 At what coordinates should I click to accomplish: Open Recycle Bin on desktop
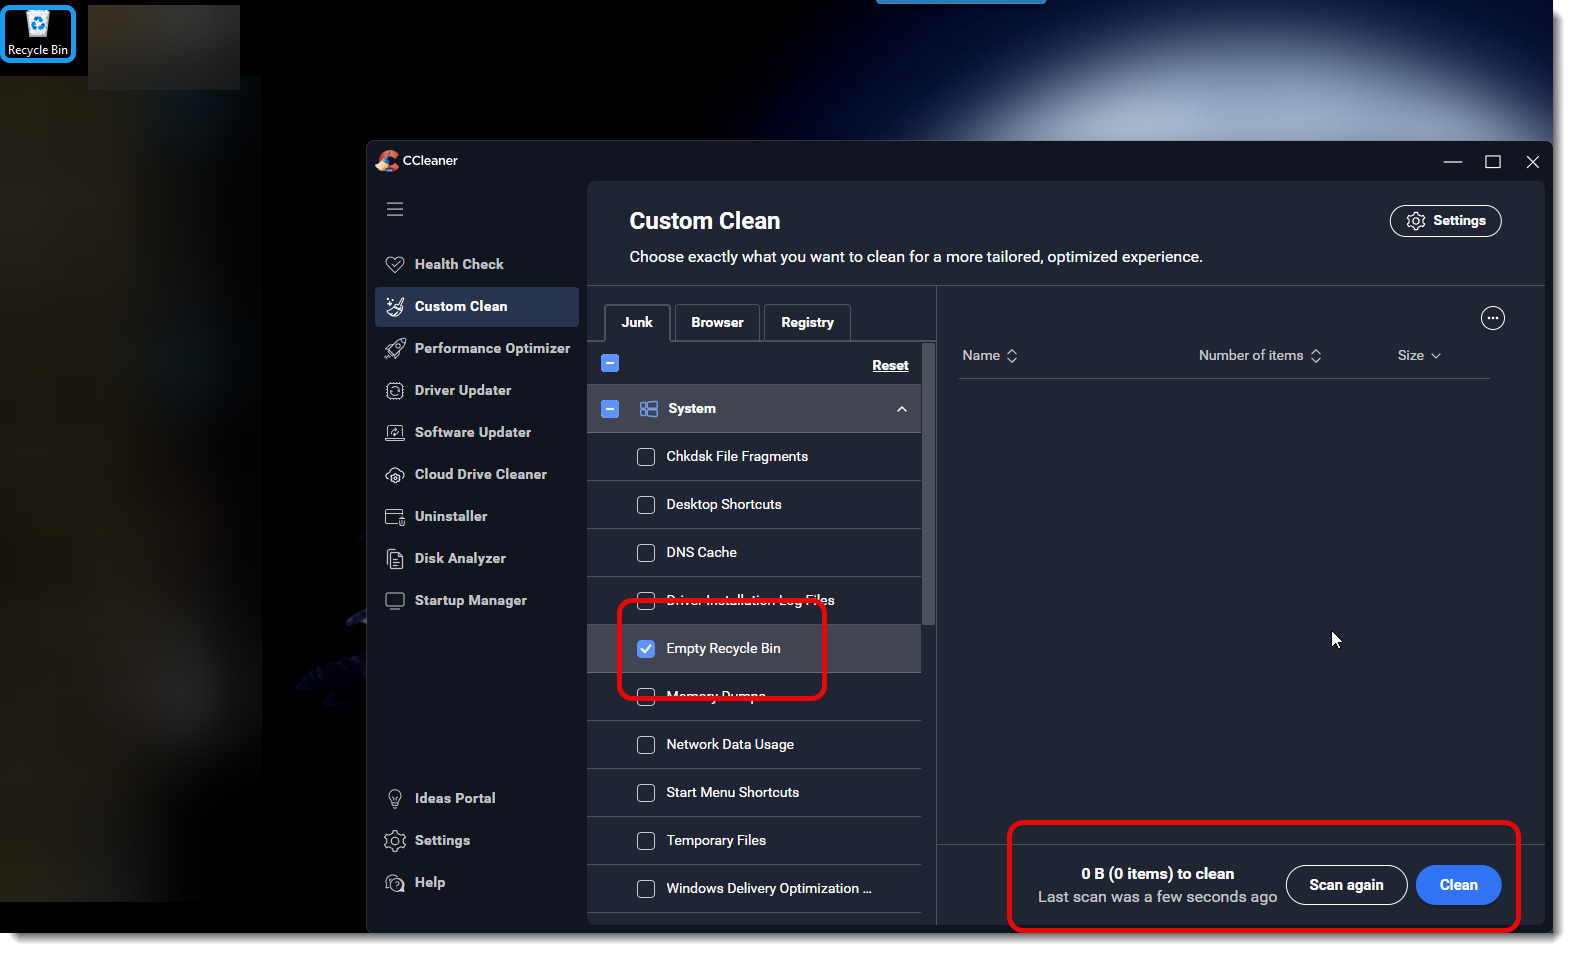[38, 33]
